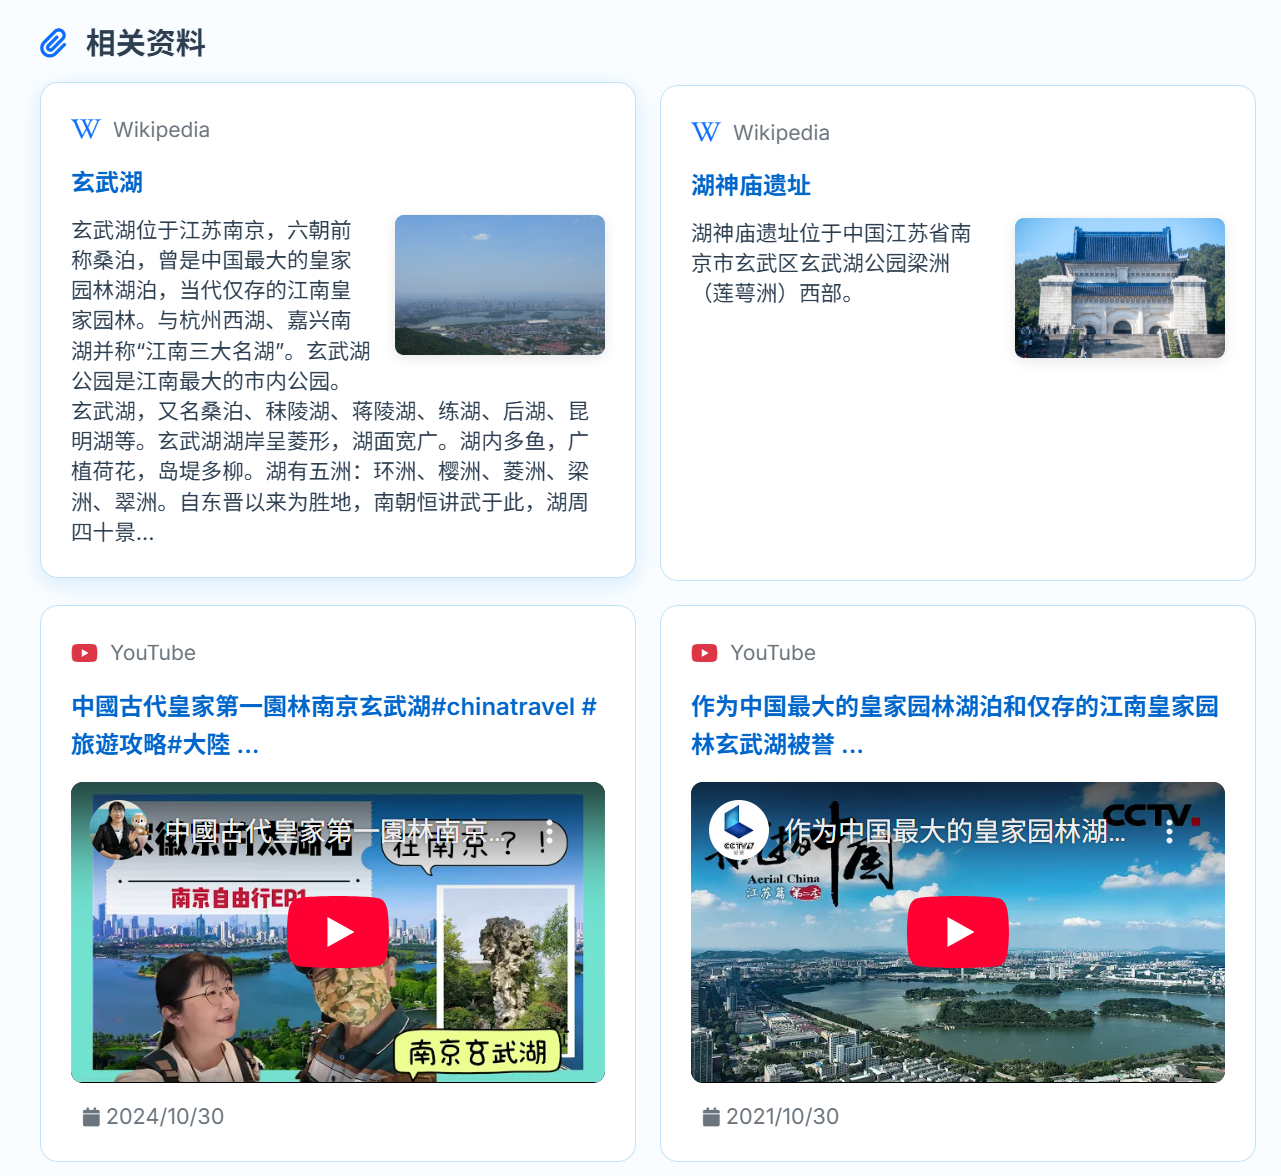
Task: Click the calendar icon next to 2024/10/30
Action: [91, 1117]
